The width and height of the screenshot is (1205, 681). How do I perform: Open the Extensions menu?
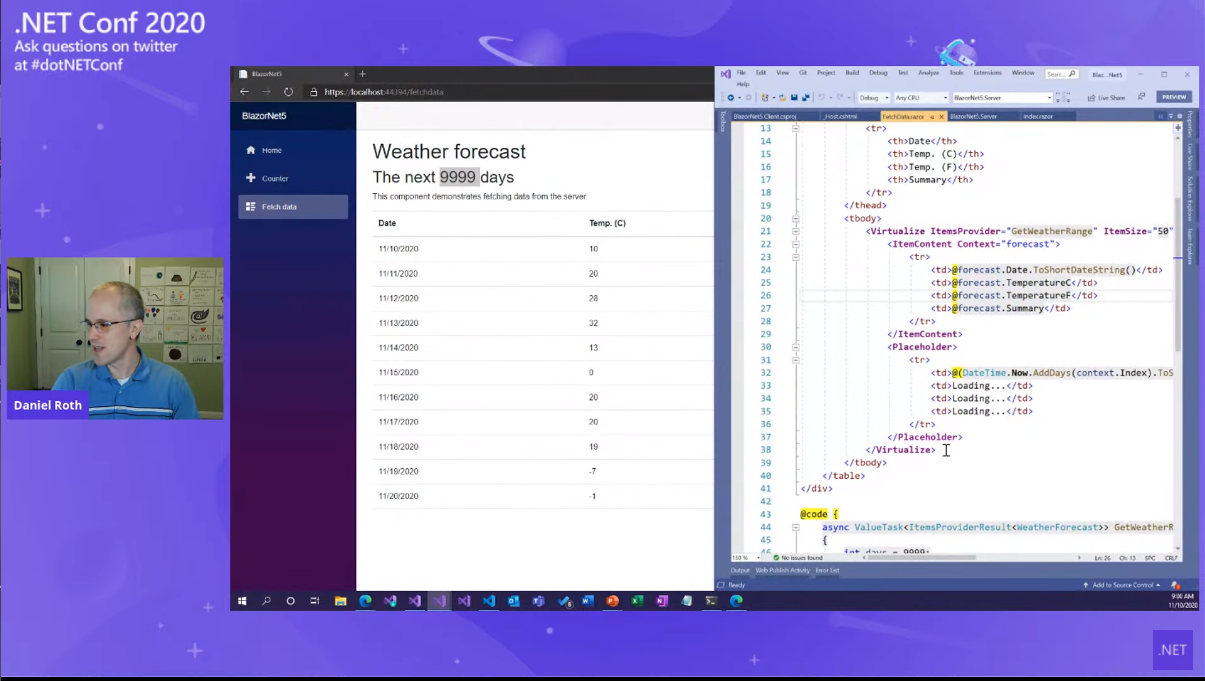coord(987,73)
